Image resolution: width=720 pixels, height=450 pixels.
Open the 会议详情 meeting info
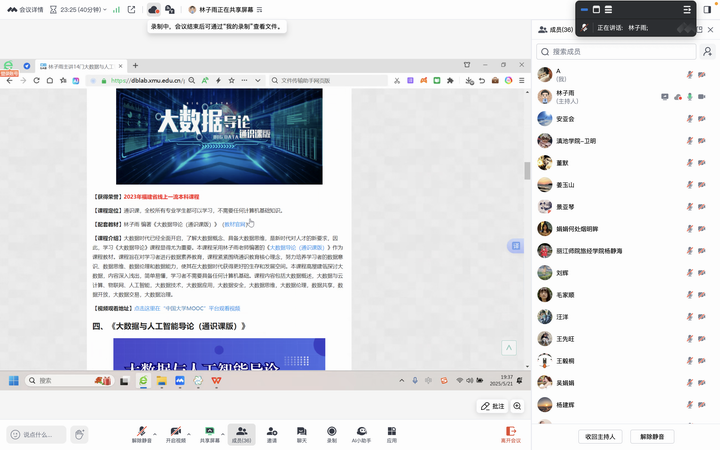click(25, 10)
